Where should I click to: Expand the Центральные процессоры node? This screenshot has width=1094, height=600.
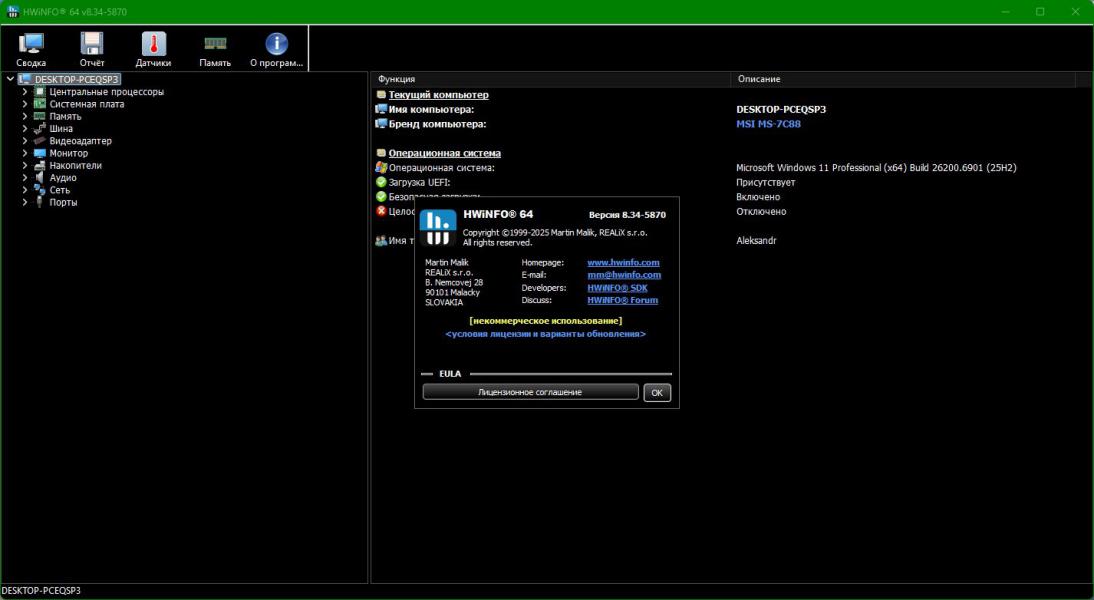click(x=25, y=92)
